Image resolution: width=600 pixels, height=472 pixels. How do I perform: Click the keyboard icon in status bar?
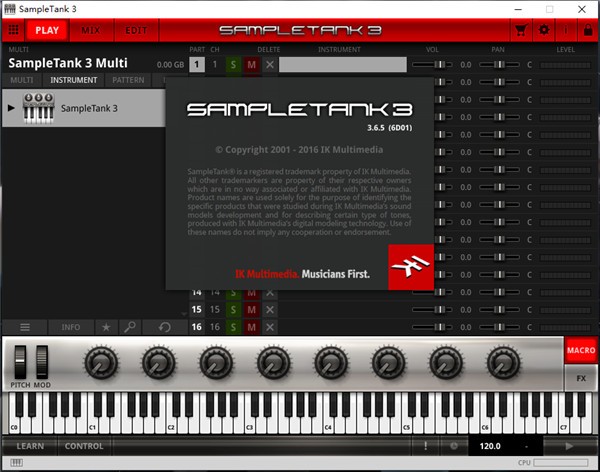16,462
